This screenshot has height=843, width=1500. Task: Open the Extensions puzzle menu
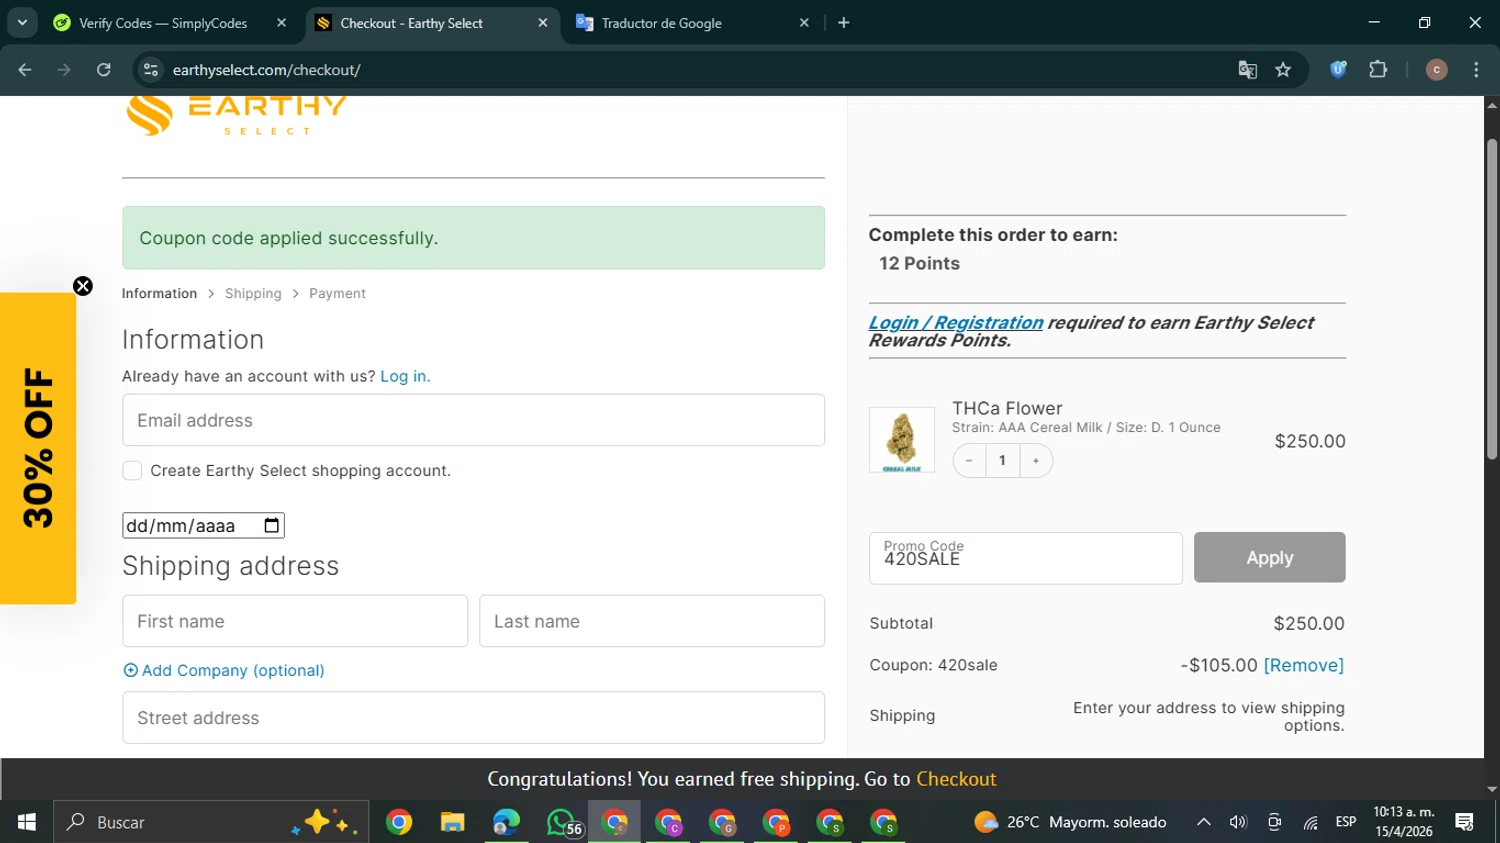point(1378,70)
